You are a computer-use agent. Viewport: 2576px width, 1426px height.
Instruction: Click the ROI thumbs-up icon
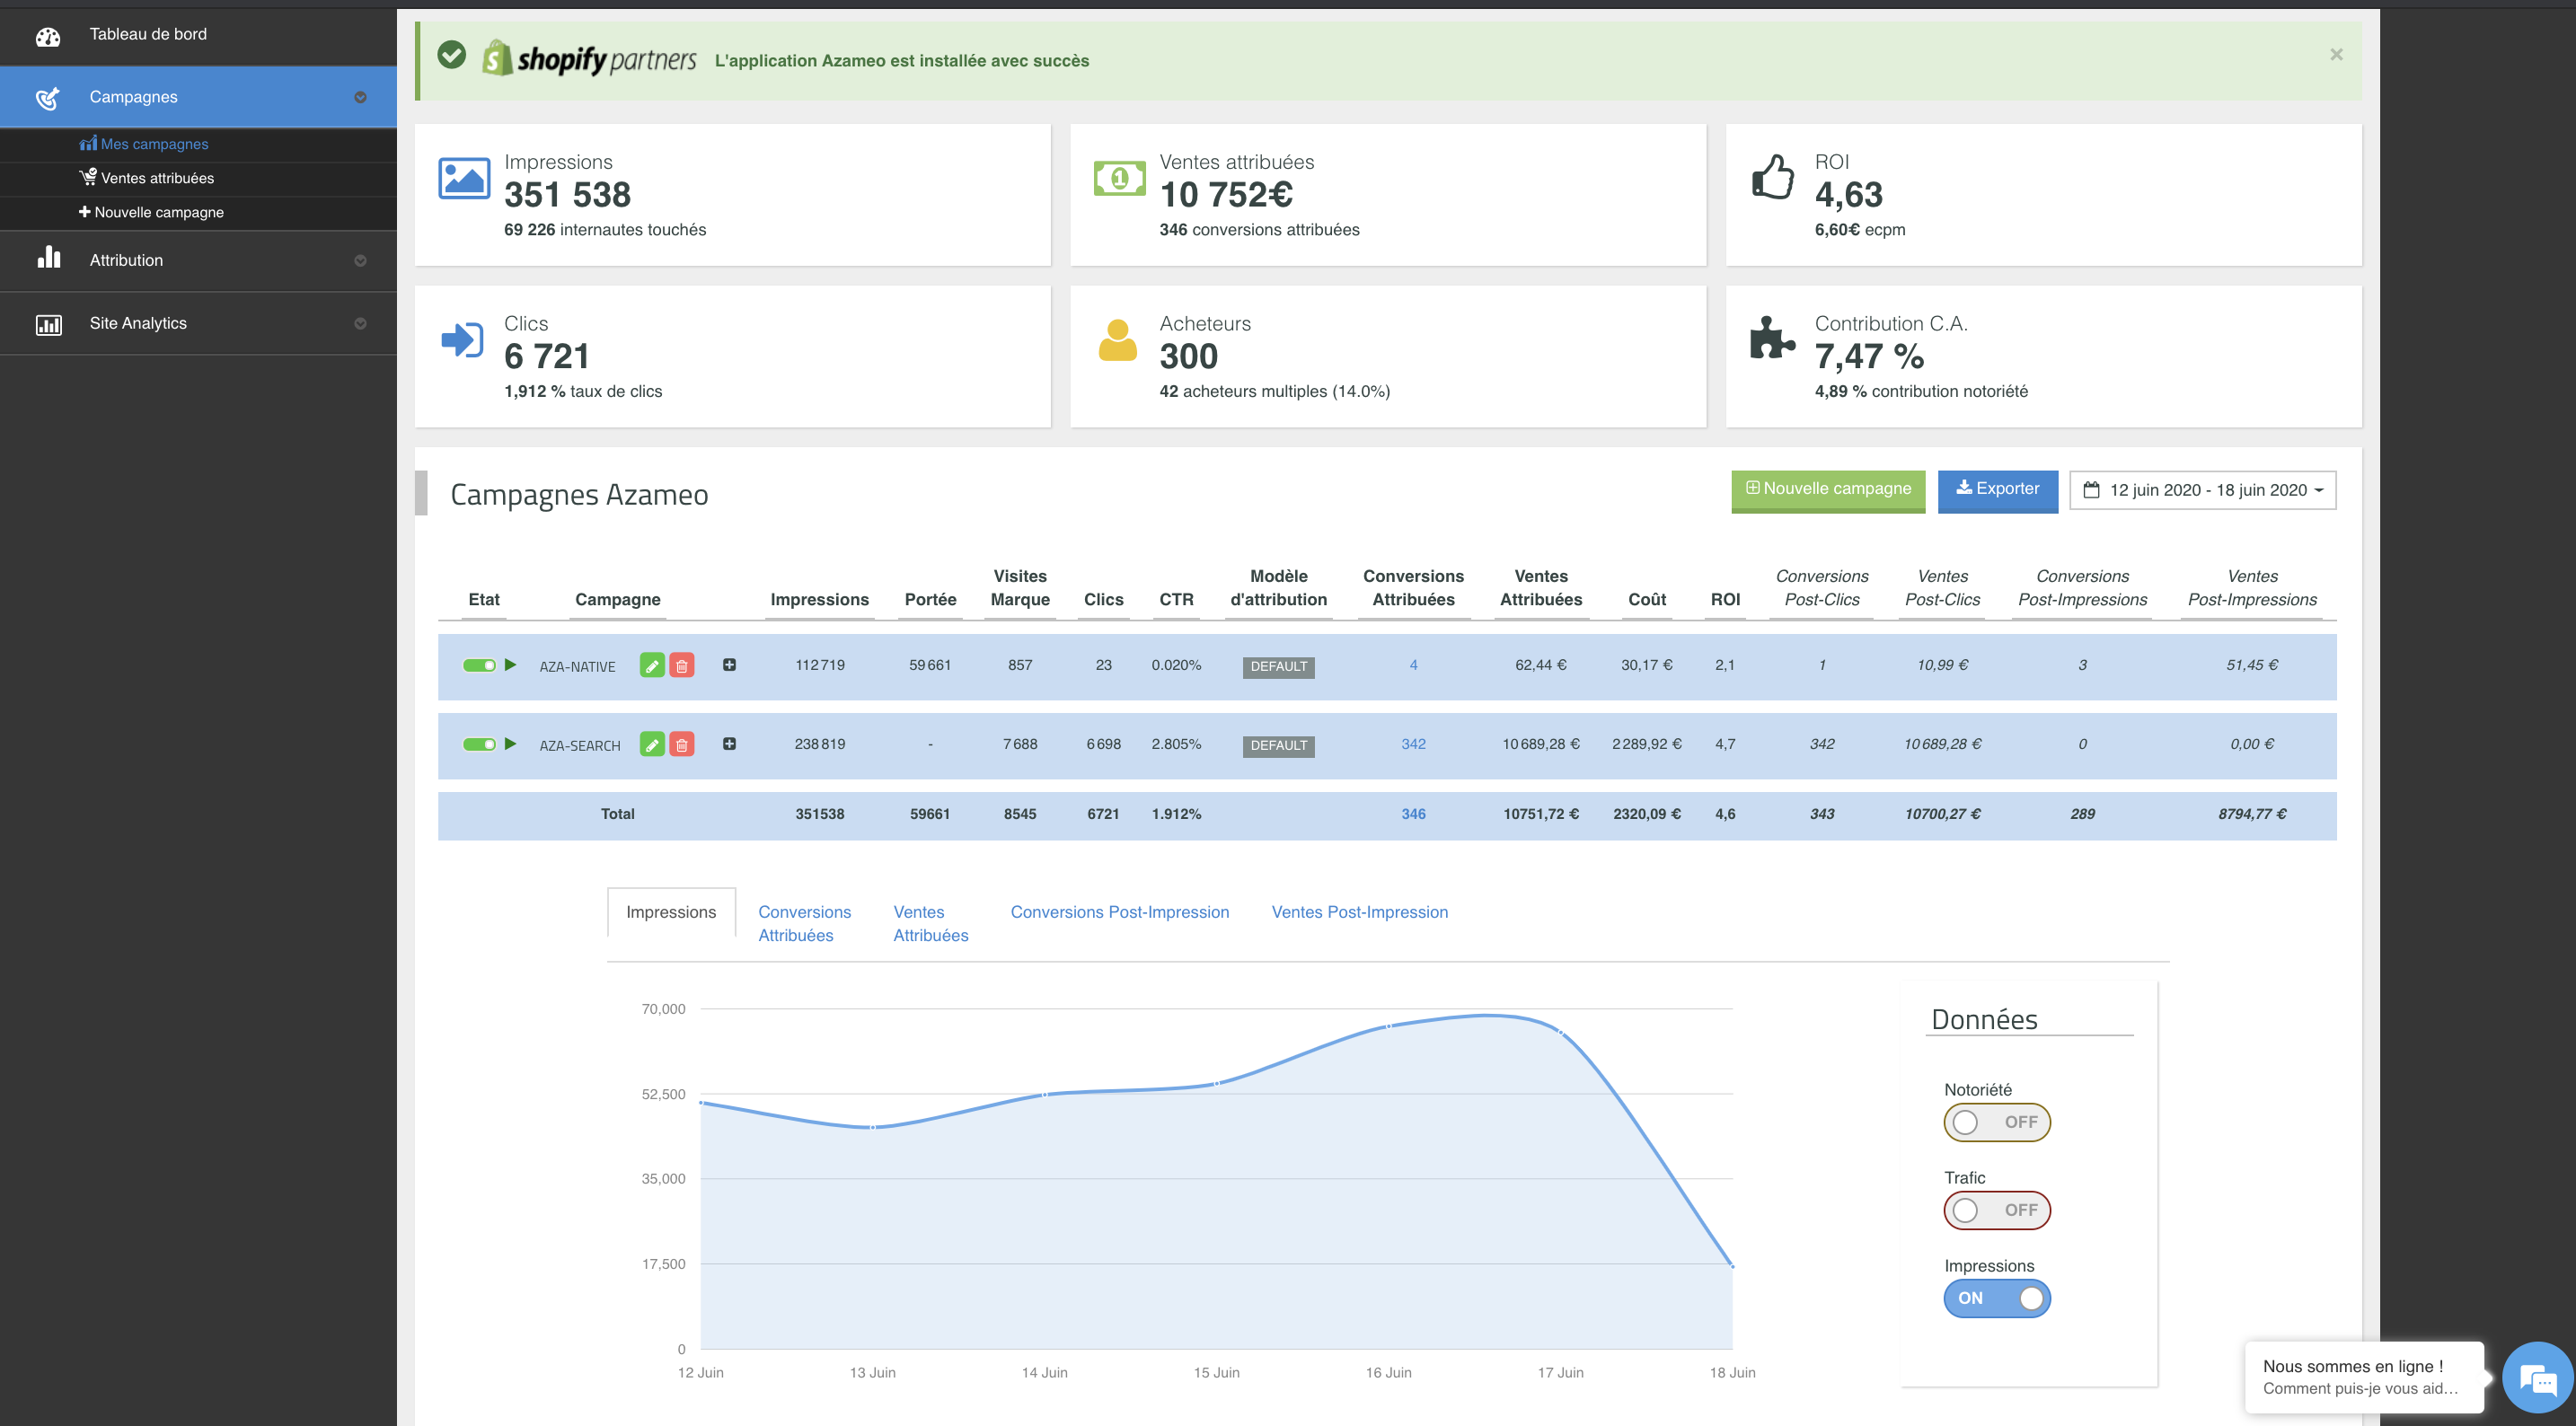tap(1773, 176)
